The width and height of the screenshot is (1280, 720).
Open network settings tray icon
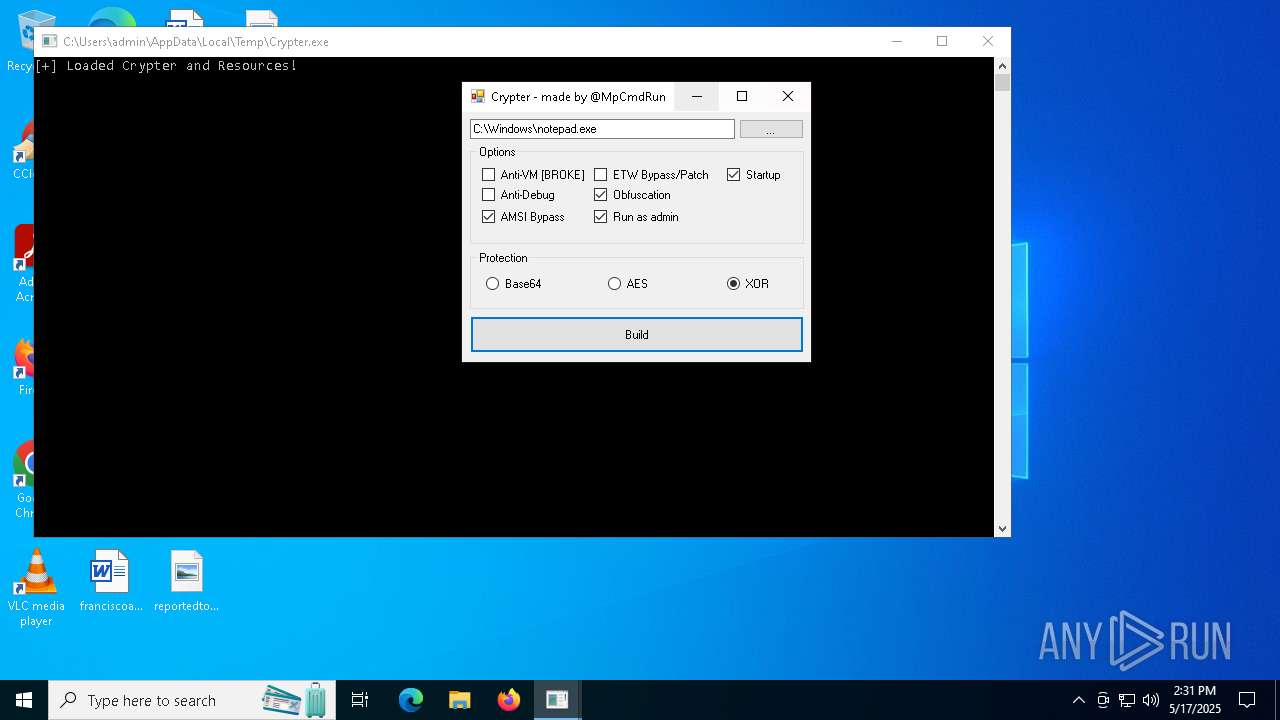click(x=1127, y=700)
